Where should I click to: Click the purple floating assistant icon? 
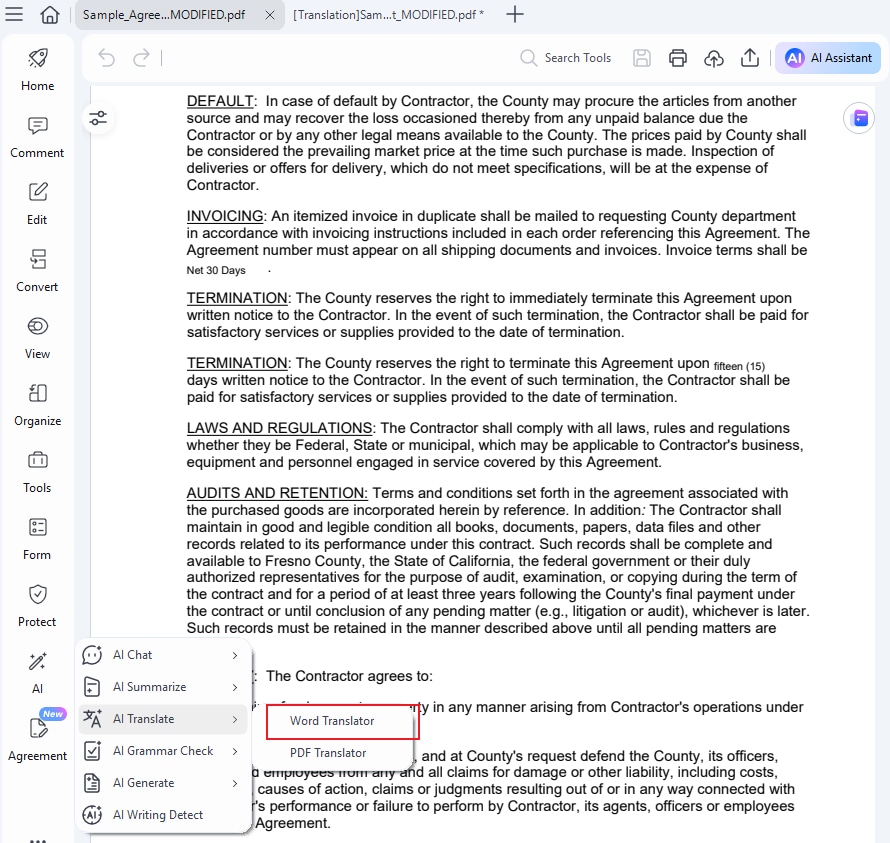click(860, 118)
